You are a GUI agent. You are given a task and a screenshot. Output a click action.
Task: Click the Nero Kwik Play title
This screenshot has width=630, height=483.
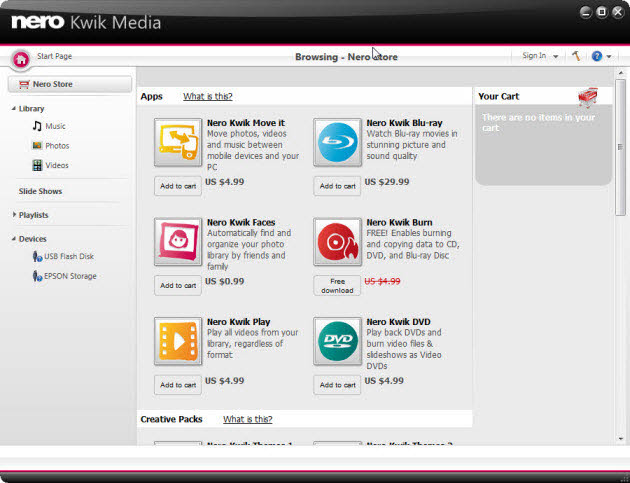point(239,322)
